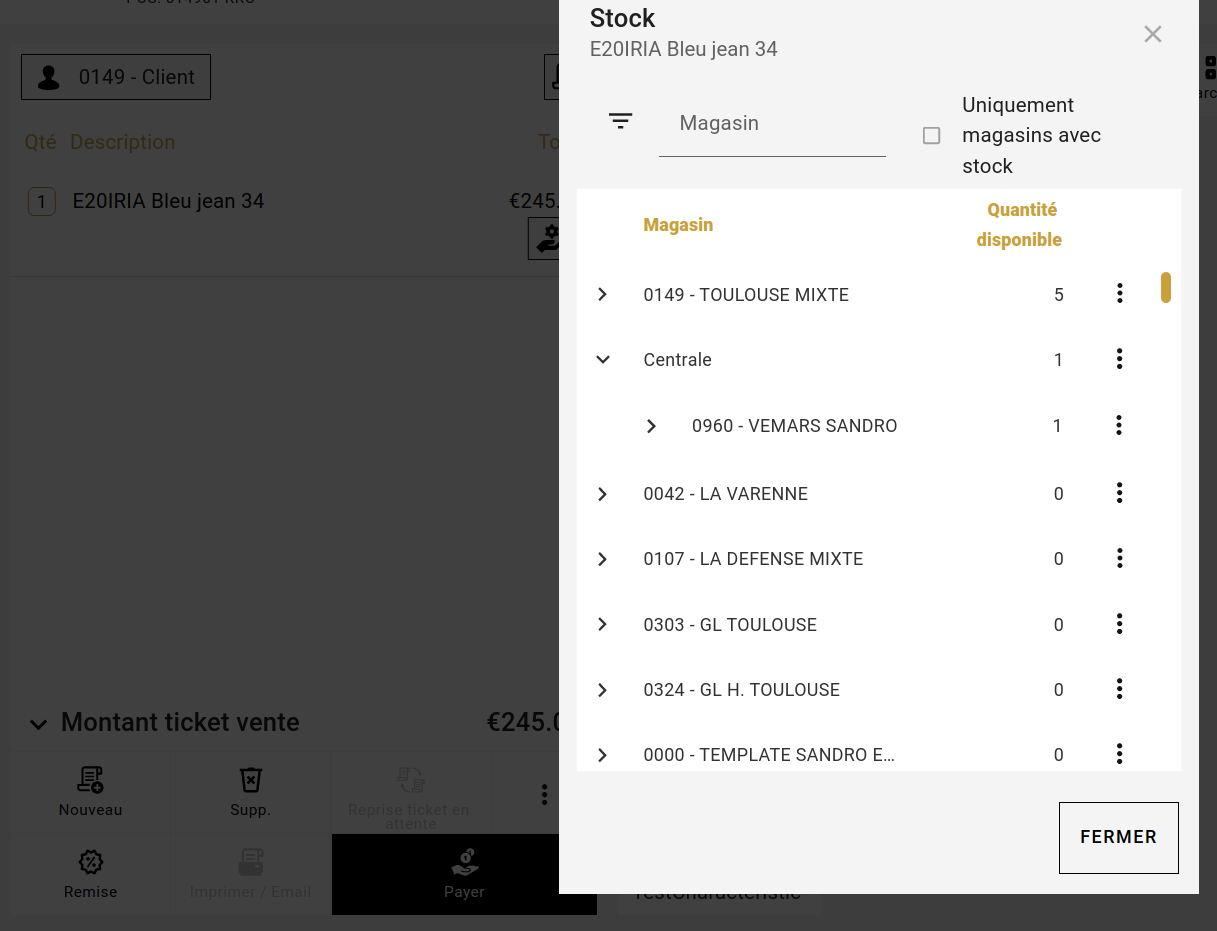Viewport: 1217px width, 931px height.
Task: Expand the 0042 - LA VARENNE row
Action: click(x=602, y=494)
